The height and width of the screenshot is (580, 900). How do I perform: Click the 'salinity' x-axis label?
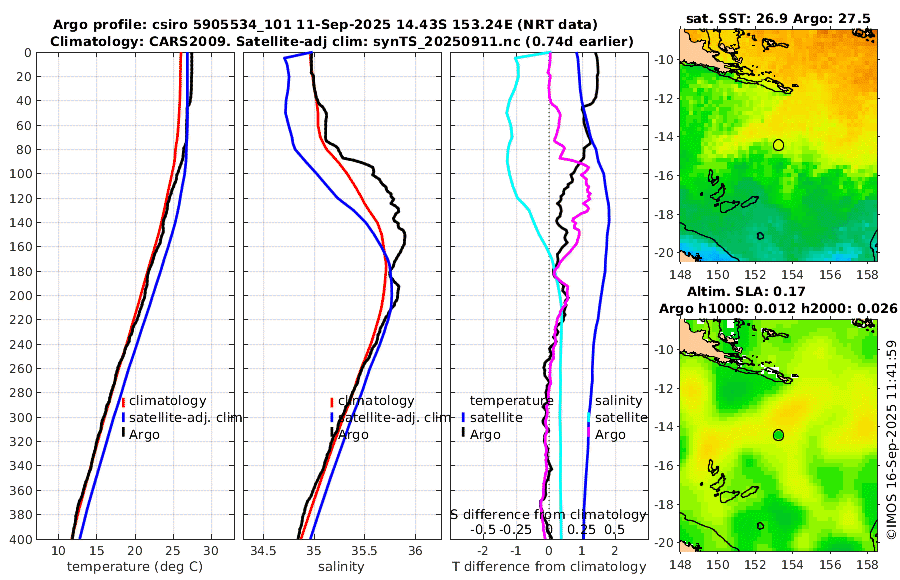pyautogui.click(x=342, y=567)
